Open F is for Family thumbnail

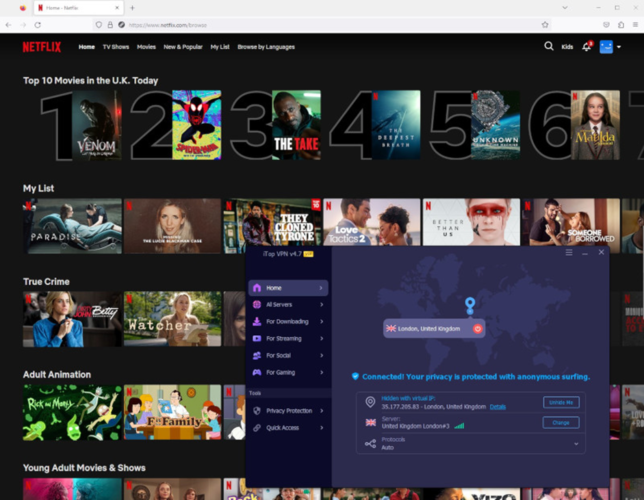[x=172, y=412]
